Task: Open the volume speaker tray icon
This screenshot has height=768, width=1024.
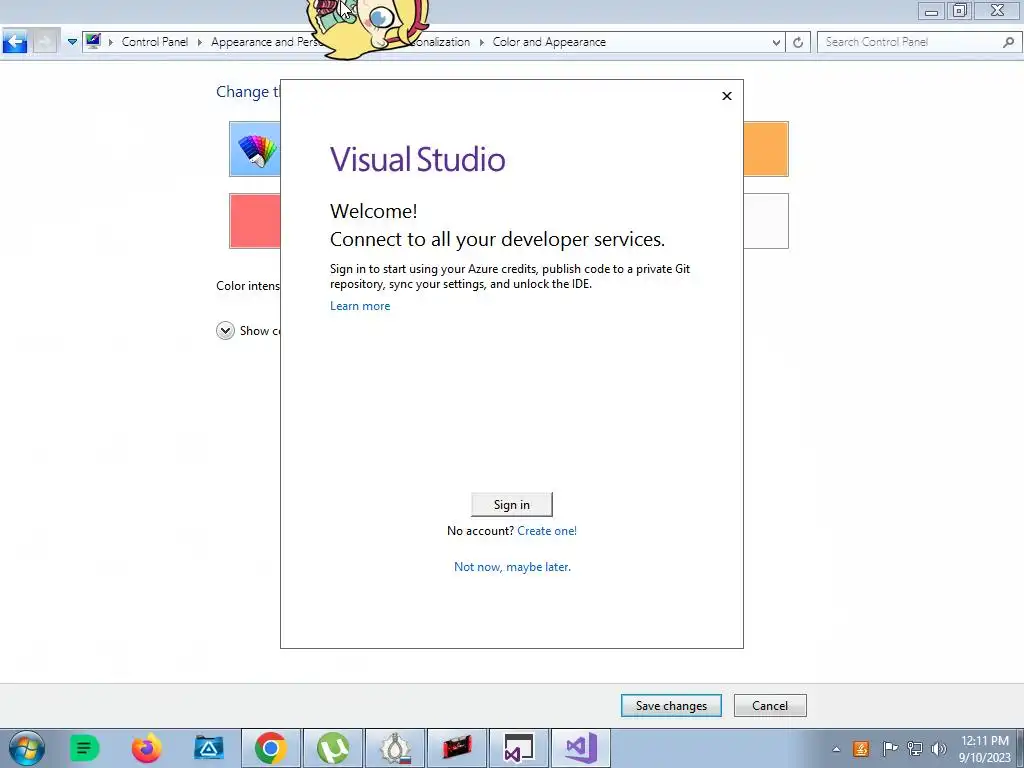Action: tap(939, 748)
